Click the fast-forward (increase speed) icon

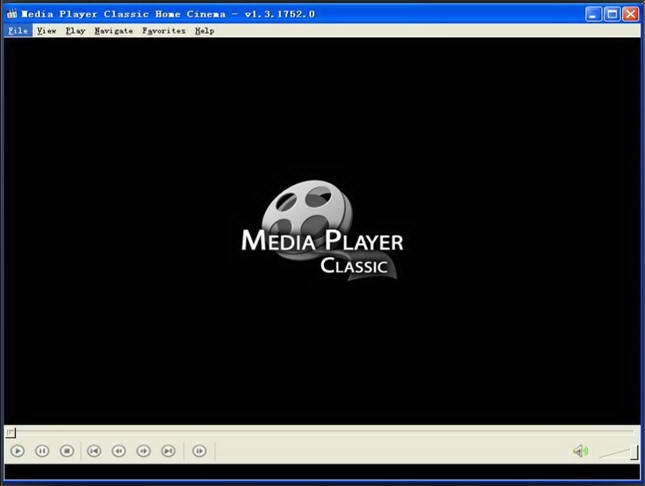(x=143, y=451)
